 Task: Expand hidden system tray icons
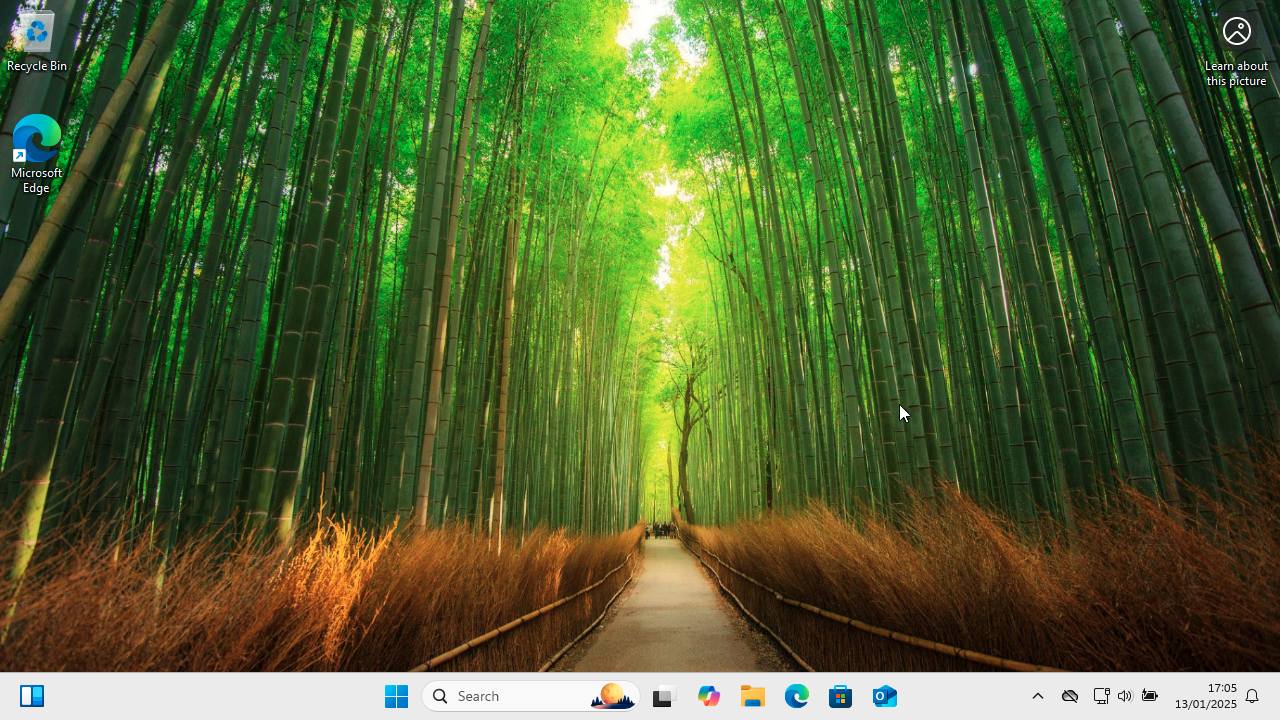pyautogui.click(x=1037, y=695)
